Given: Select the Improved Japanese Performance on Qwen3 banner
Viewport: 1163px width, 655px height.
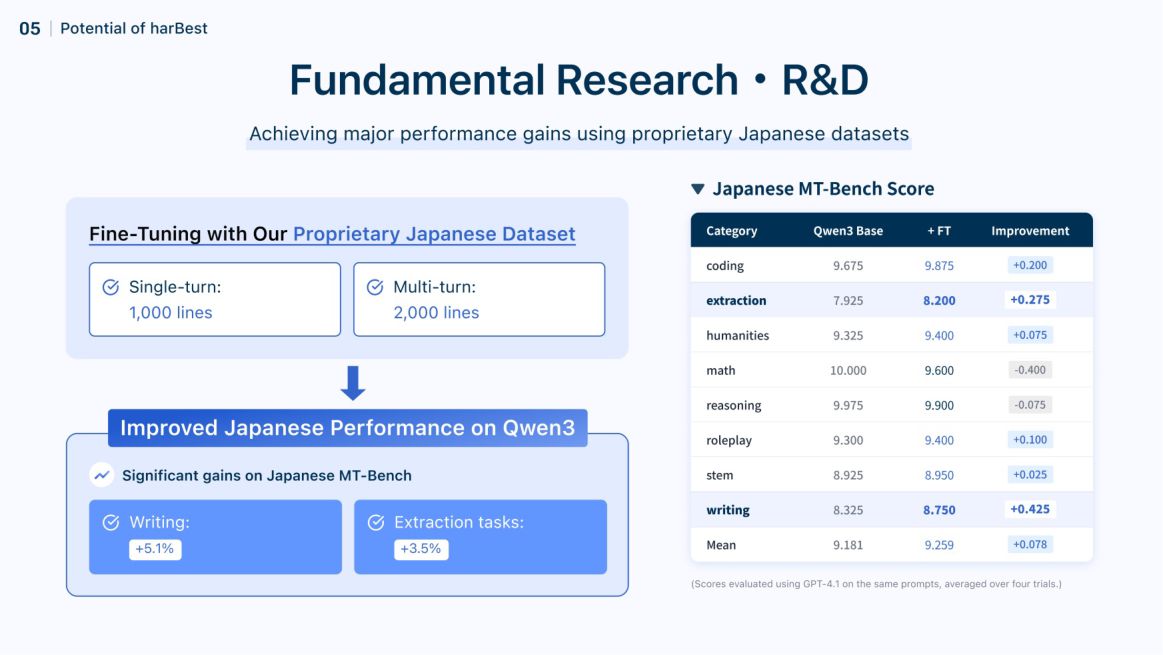Looking at the screenshot, I should point(348,428).
